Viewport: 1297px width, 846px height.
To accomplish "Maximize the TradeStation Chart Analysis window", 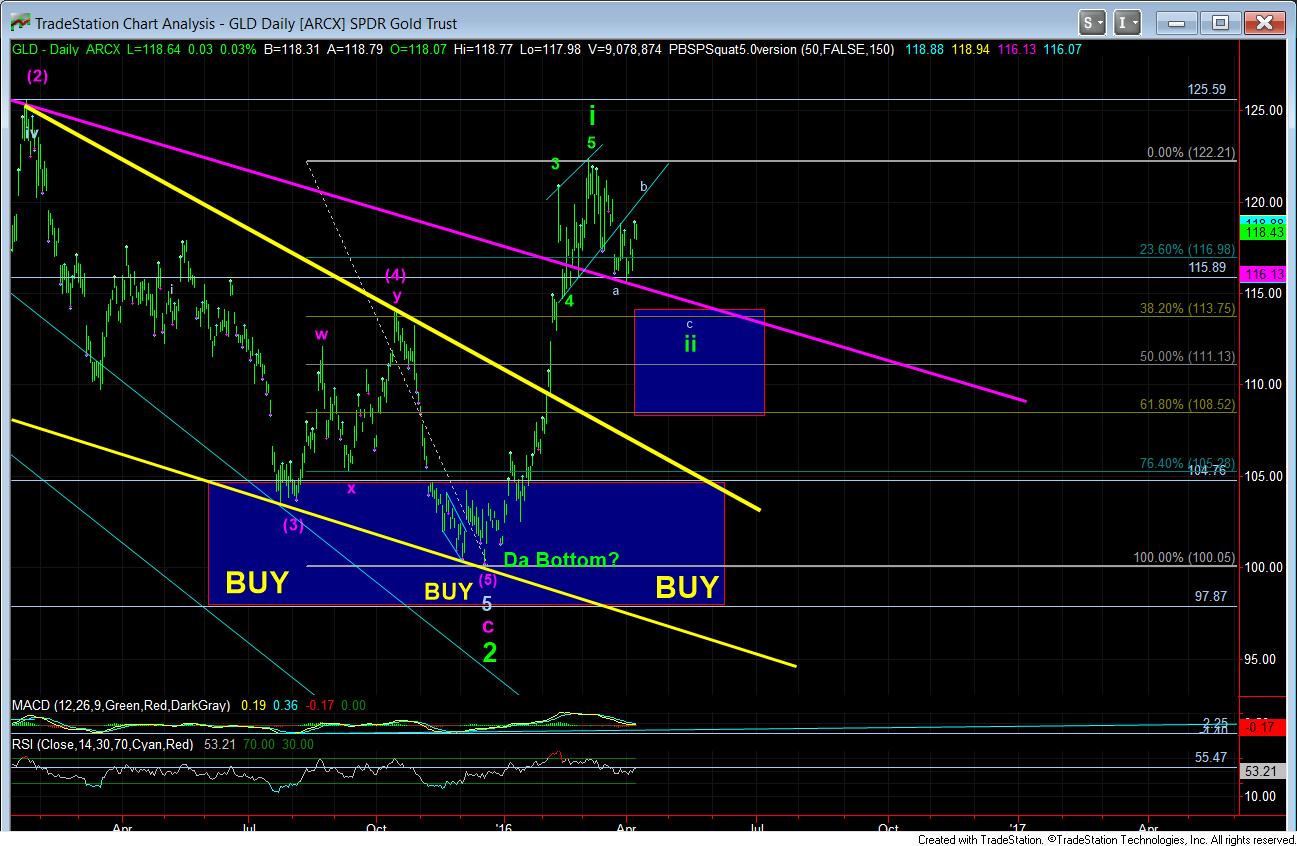I will [1220, 22].
